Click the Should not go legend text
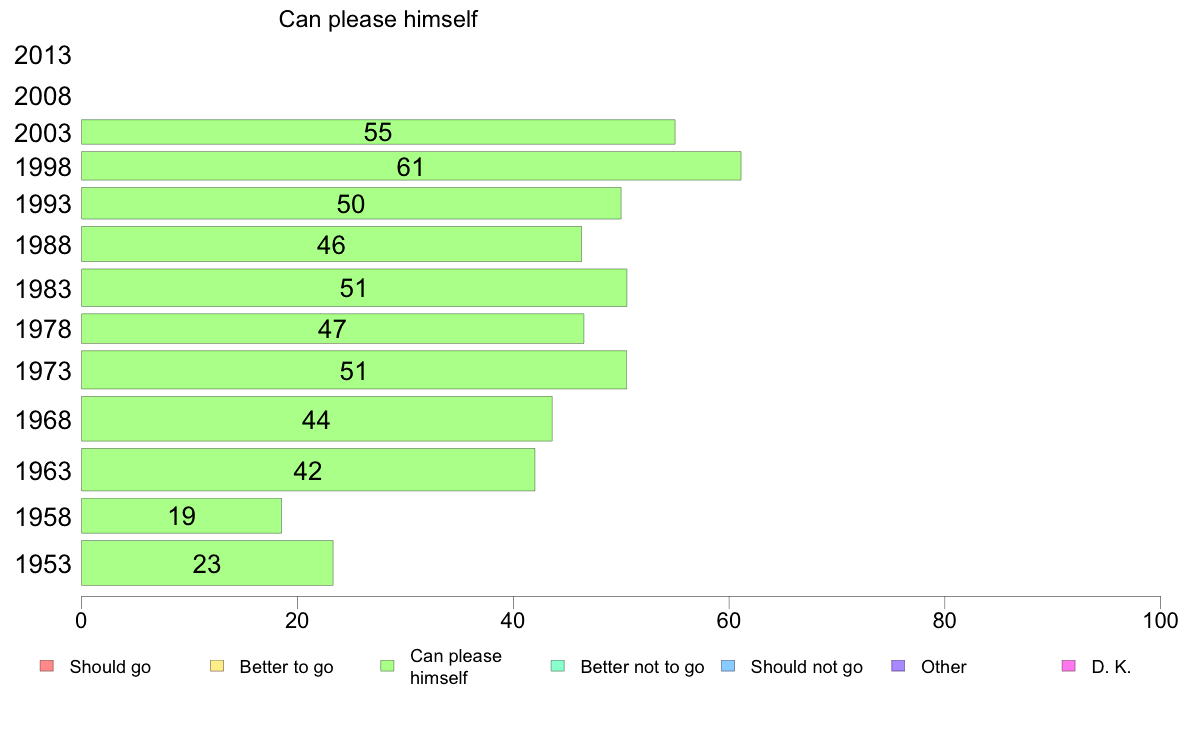Image resolution: width=1188 pixels, height=736 pixels. tap(807, 667)
